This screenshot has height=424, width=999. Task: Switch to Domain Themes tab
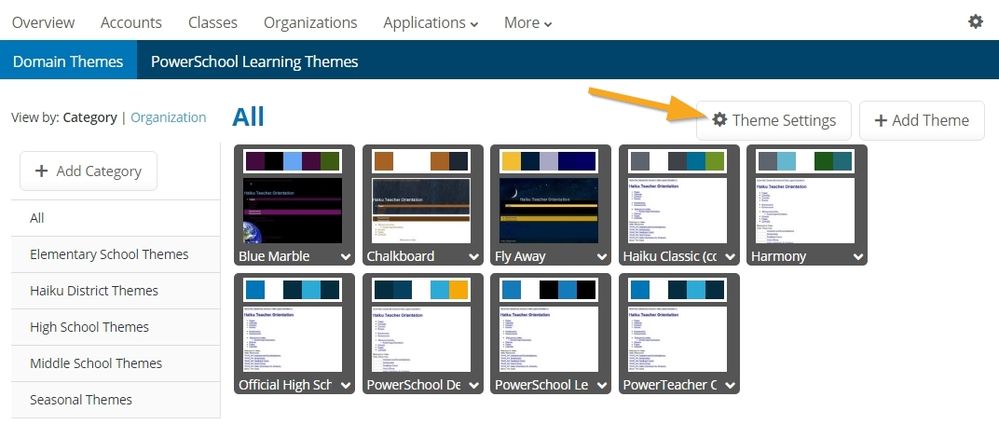click(68, 61)
